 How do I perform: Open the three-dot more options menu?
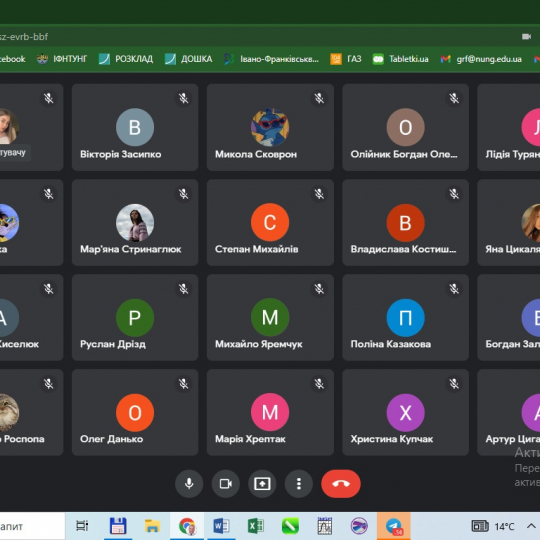299,484
